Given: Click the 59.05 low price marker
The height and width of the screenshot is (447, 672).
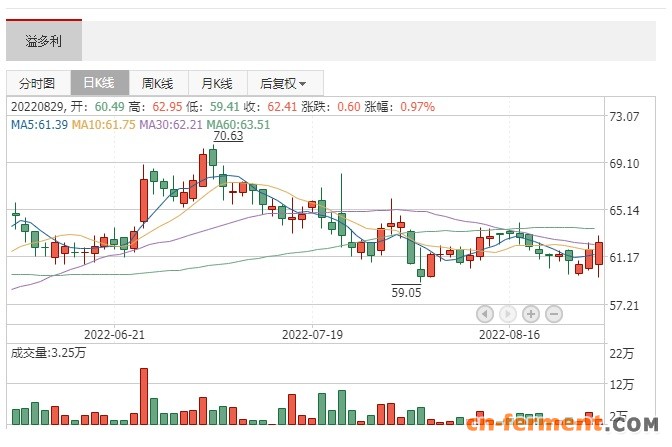Looking at the screenshot, I should [x=406, y=293].
